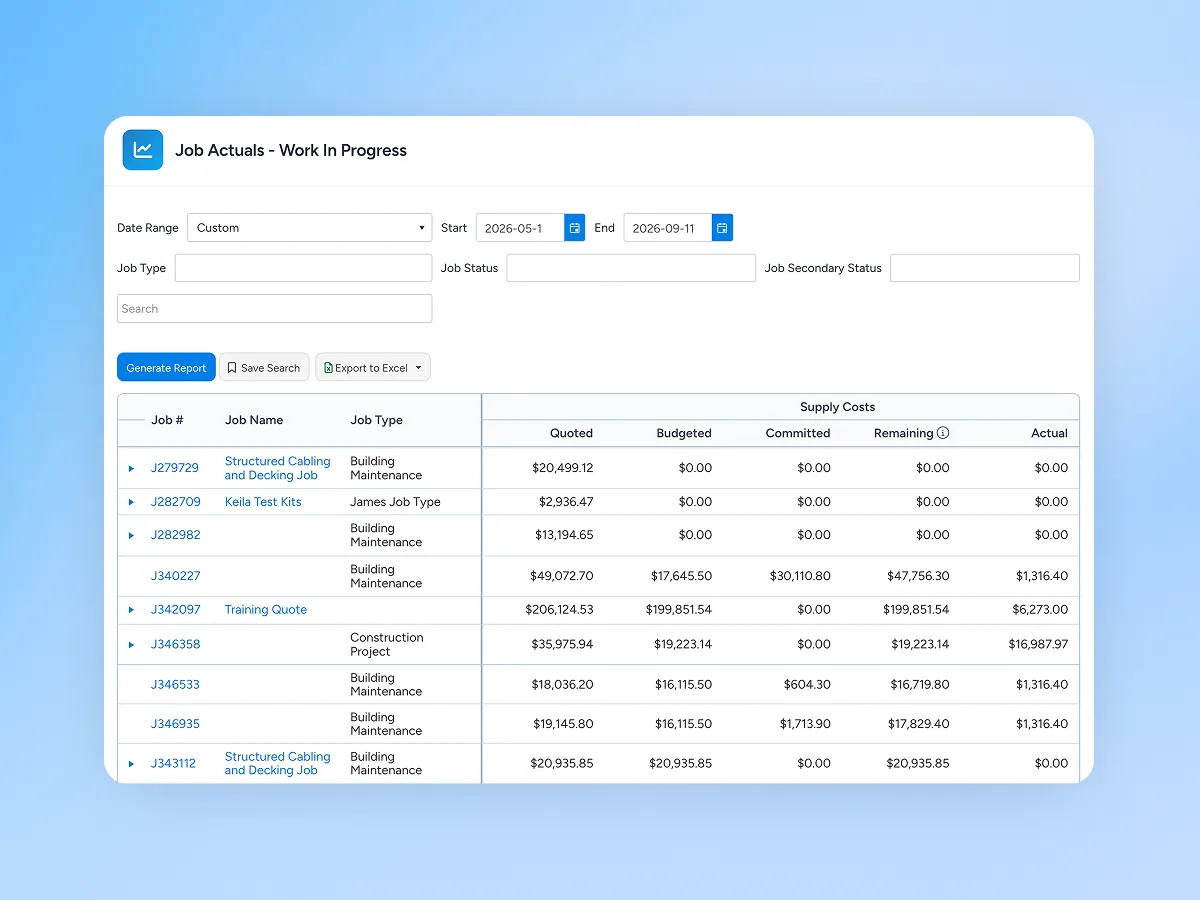Image resolution: width=1200 pixels, height=900 pixels.
Task: Click the Remaining column info icon
Action: [943, 433]
